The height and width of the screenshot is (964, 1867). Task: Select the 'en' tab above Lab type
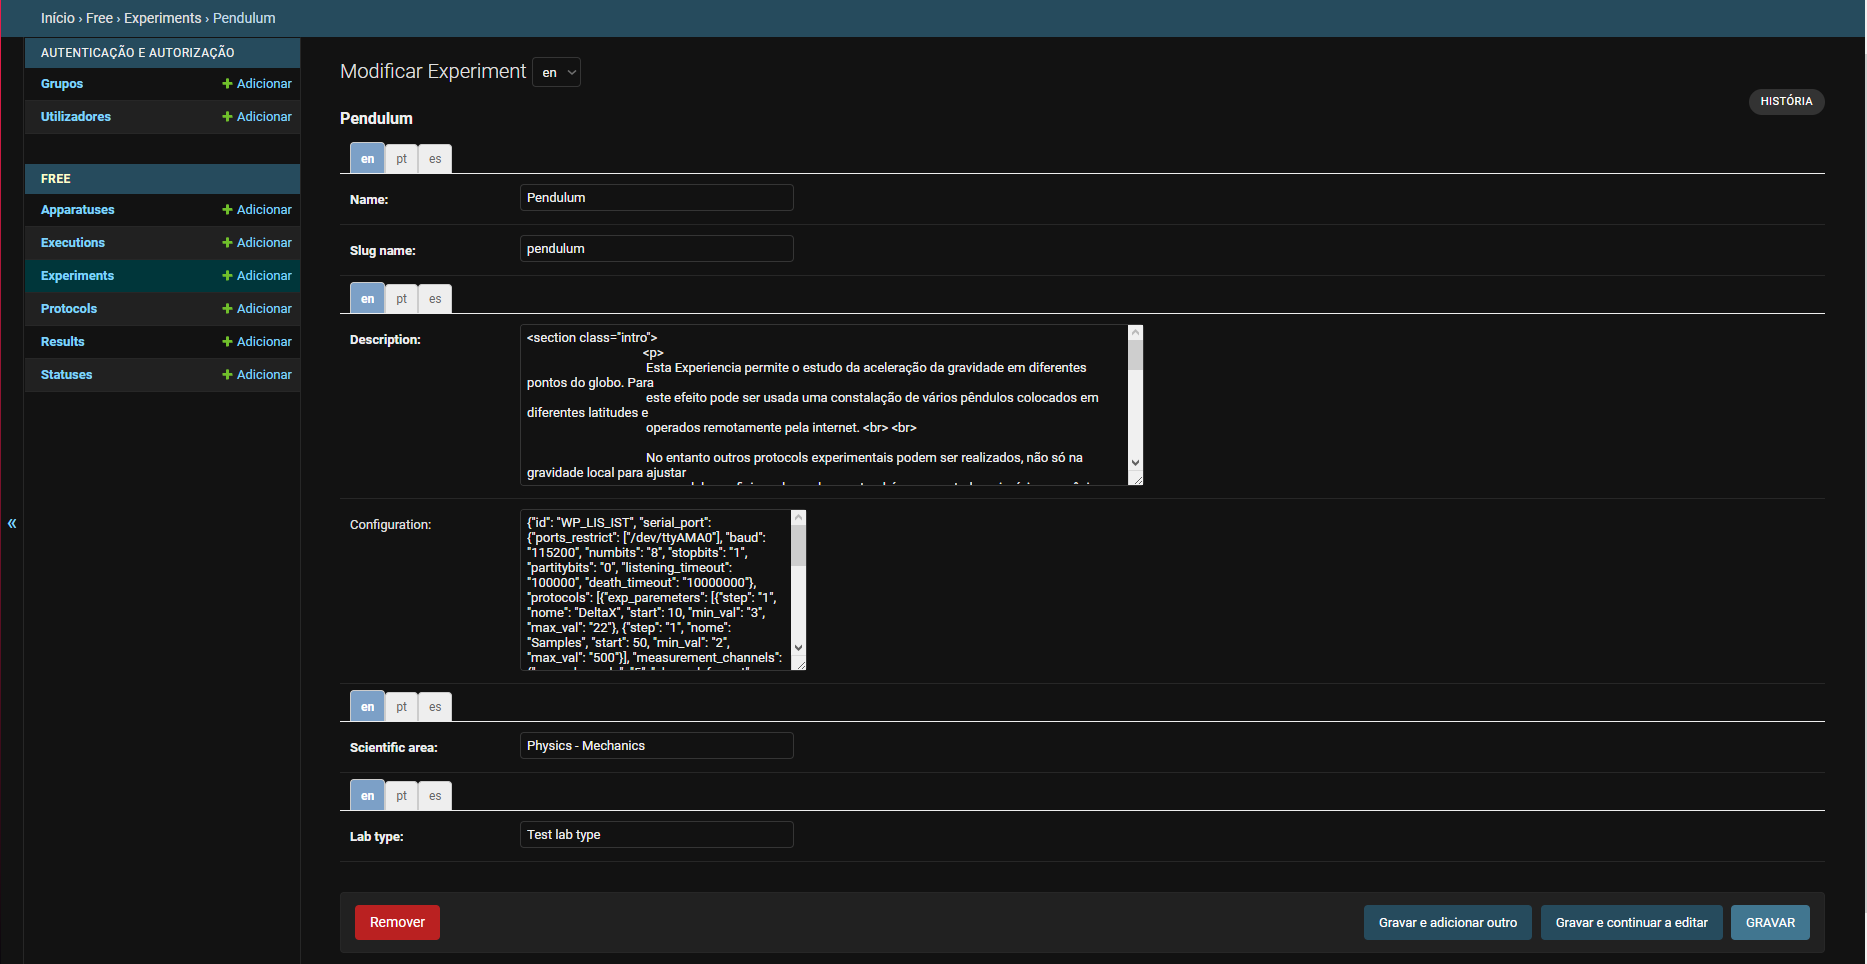click(367, 796)
